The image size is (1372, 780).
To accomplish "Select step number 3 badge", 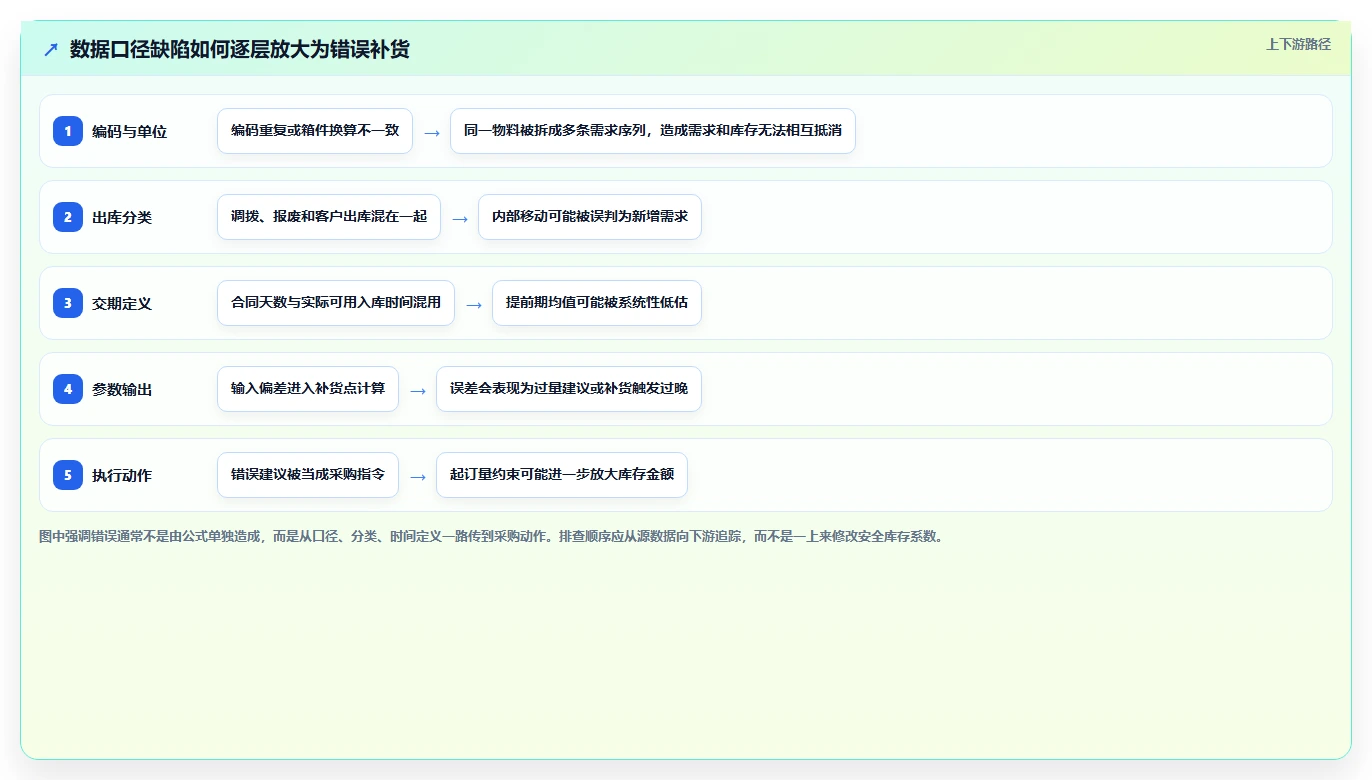I will coord(68,303).
